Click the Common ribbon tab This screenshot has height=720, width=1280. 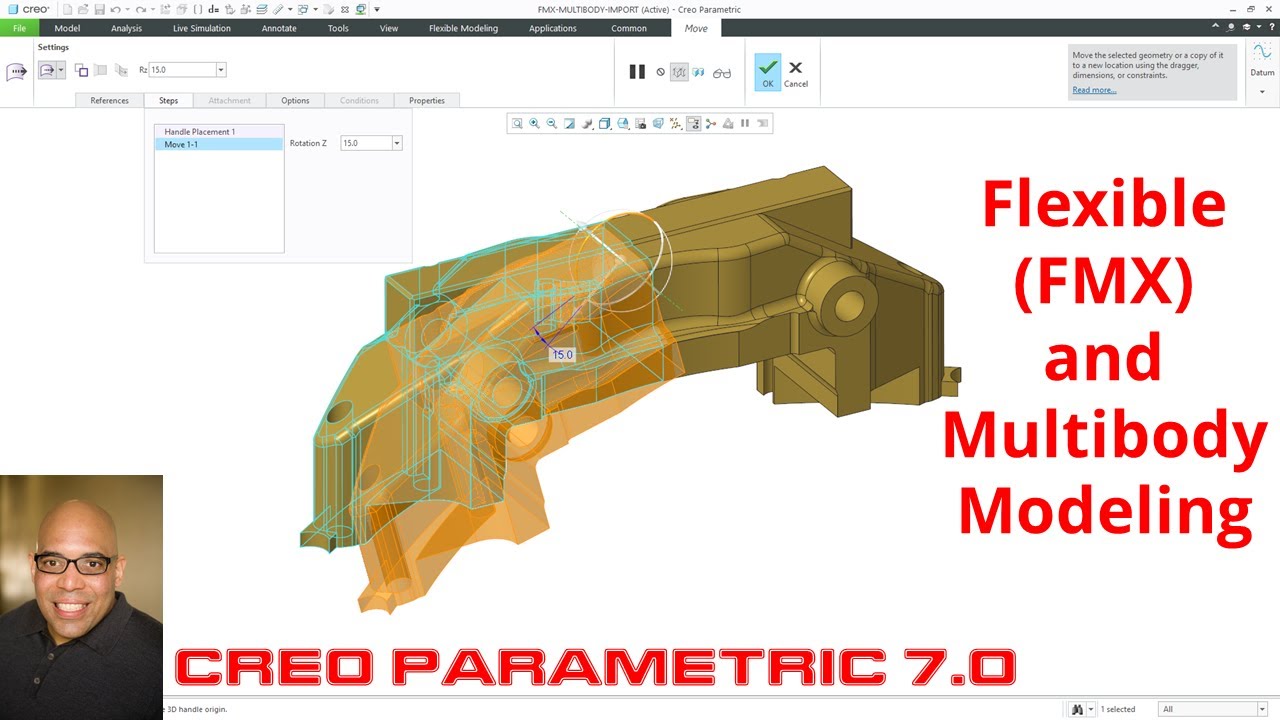[x=629, y=28]
